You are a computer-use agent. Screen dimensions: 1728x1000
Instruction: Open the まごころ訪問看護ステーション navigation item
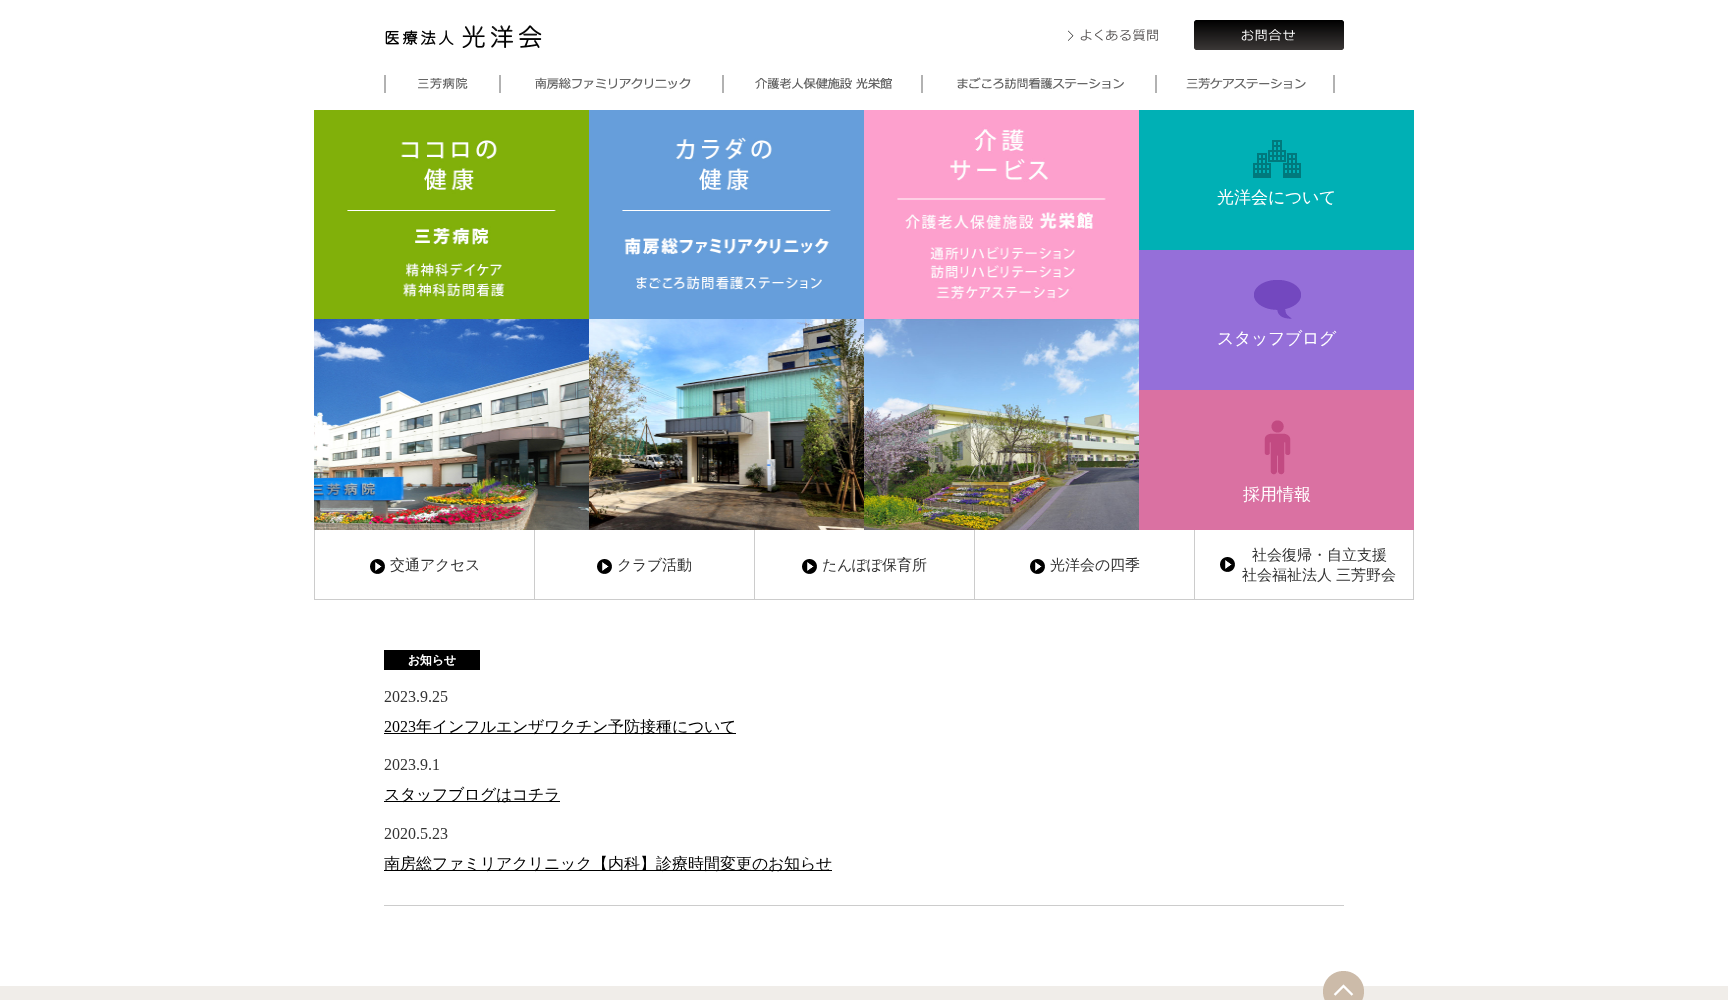(1039, 84)
